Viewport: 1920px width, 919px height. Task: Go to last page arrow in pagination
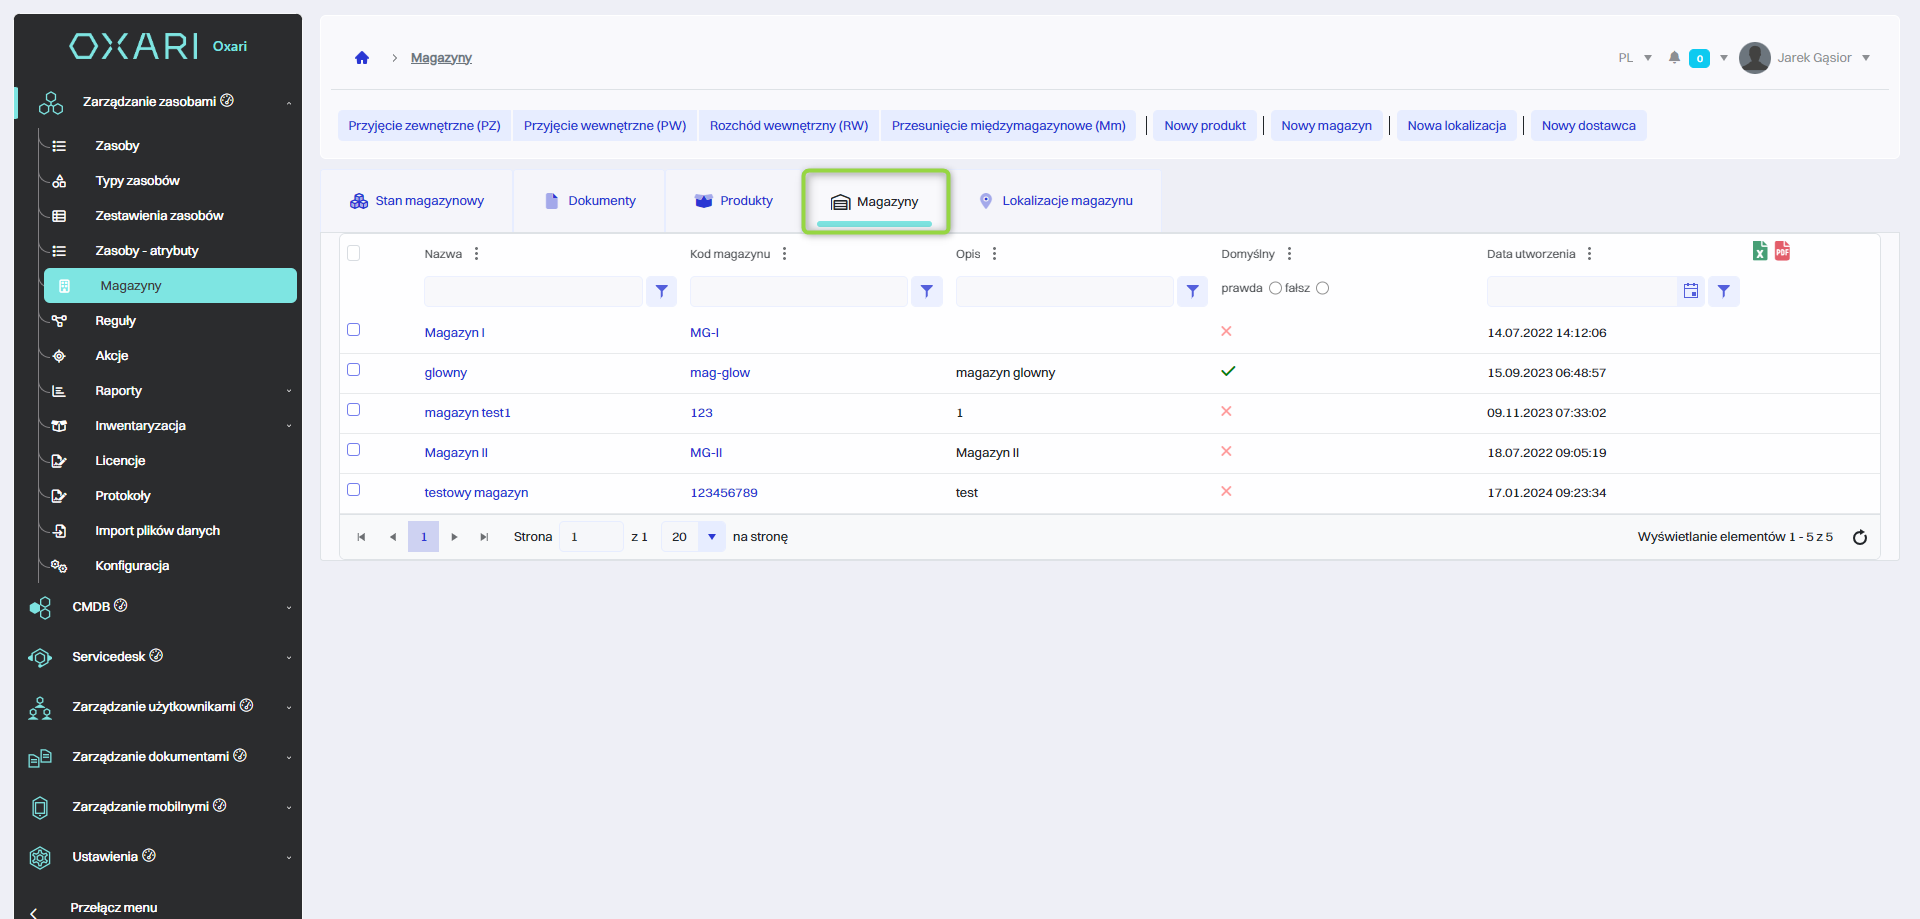tap(484, 537)
